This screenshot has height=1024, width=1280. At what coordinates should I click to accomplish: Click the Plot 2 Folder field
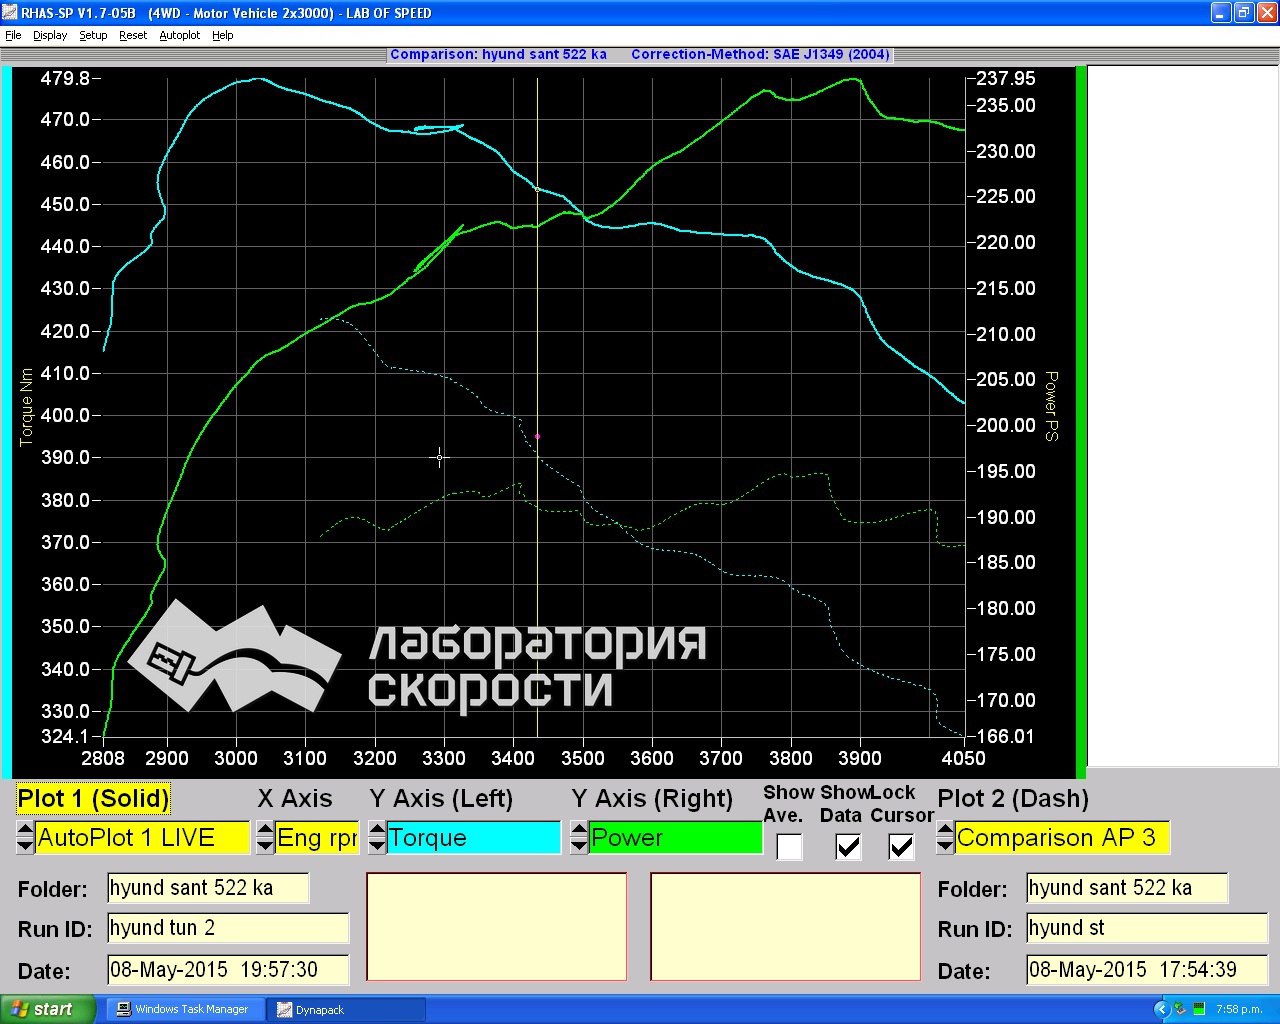click(x=1126, y=888)
